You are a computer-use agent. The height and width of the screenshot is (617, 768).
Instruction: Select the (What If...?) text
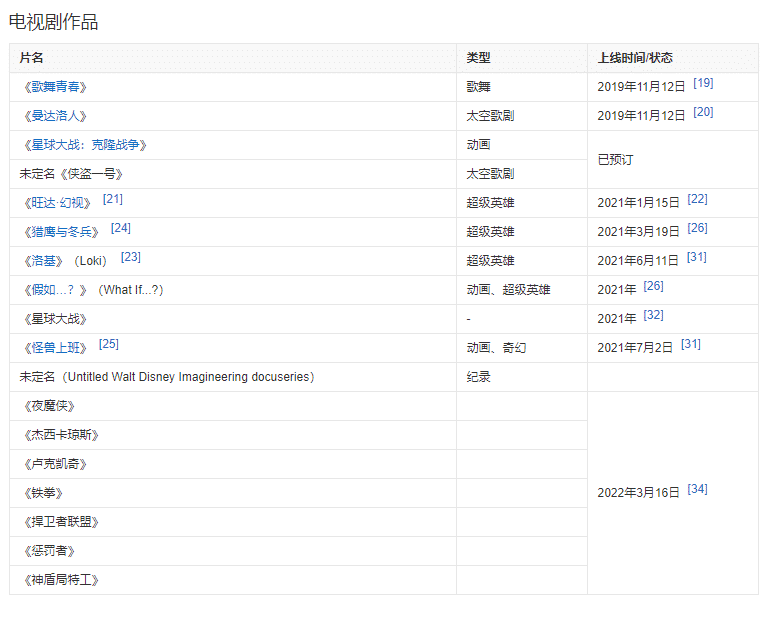pyautogui.click(x=131, y=290)
